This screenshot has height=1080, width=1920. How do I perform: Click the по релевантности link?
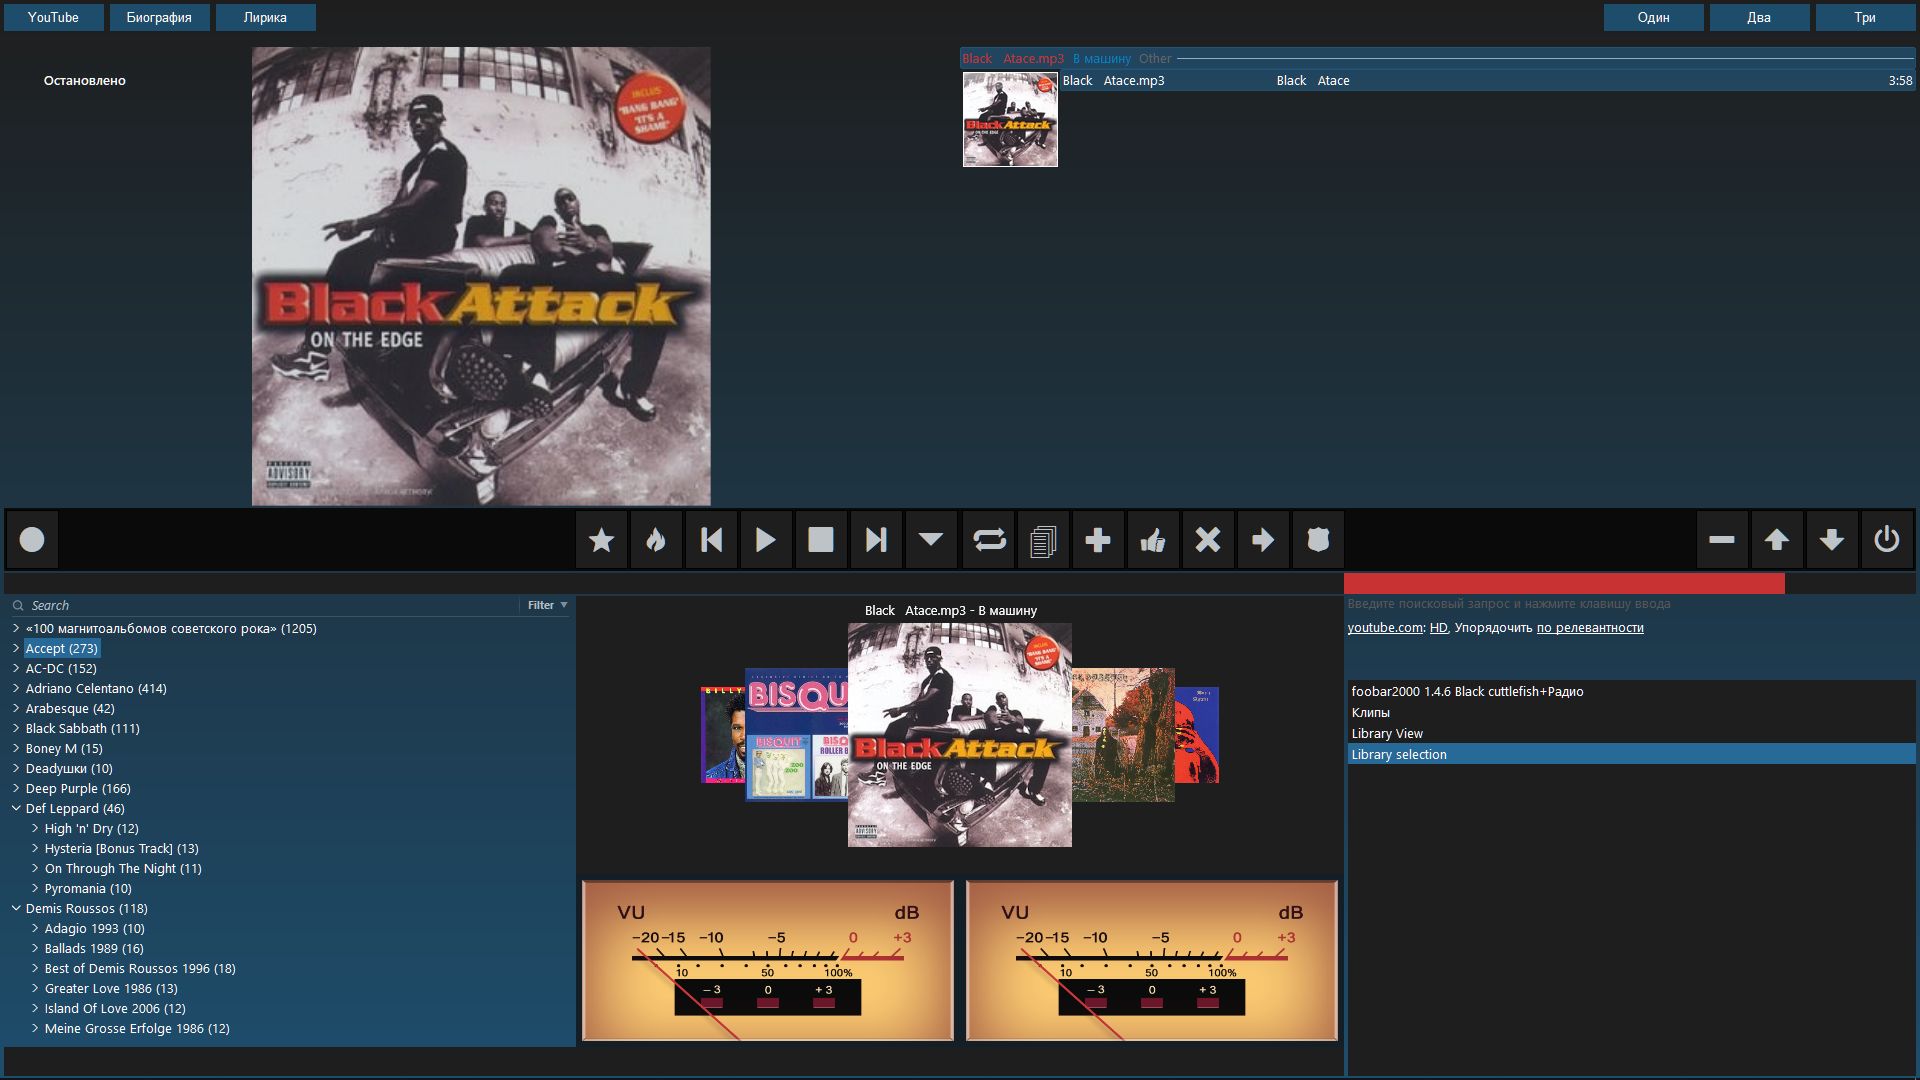(1589, 628)
